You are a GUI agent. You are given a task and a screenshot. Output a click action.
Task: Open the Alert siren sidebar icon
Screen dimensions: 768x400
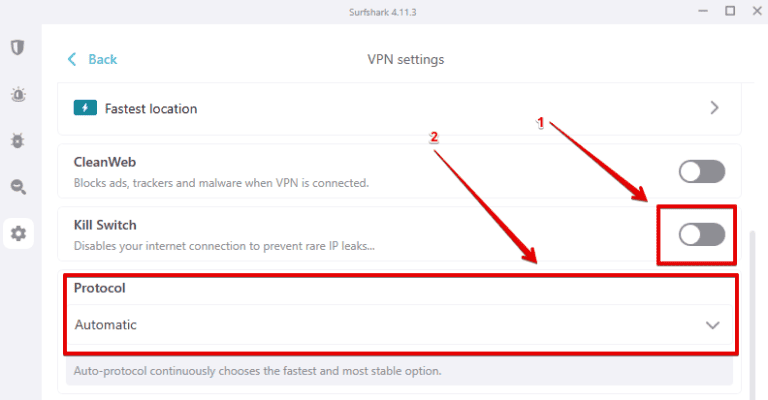pyautogui.click(x=17, y=95)
